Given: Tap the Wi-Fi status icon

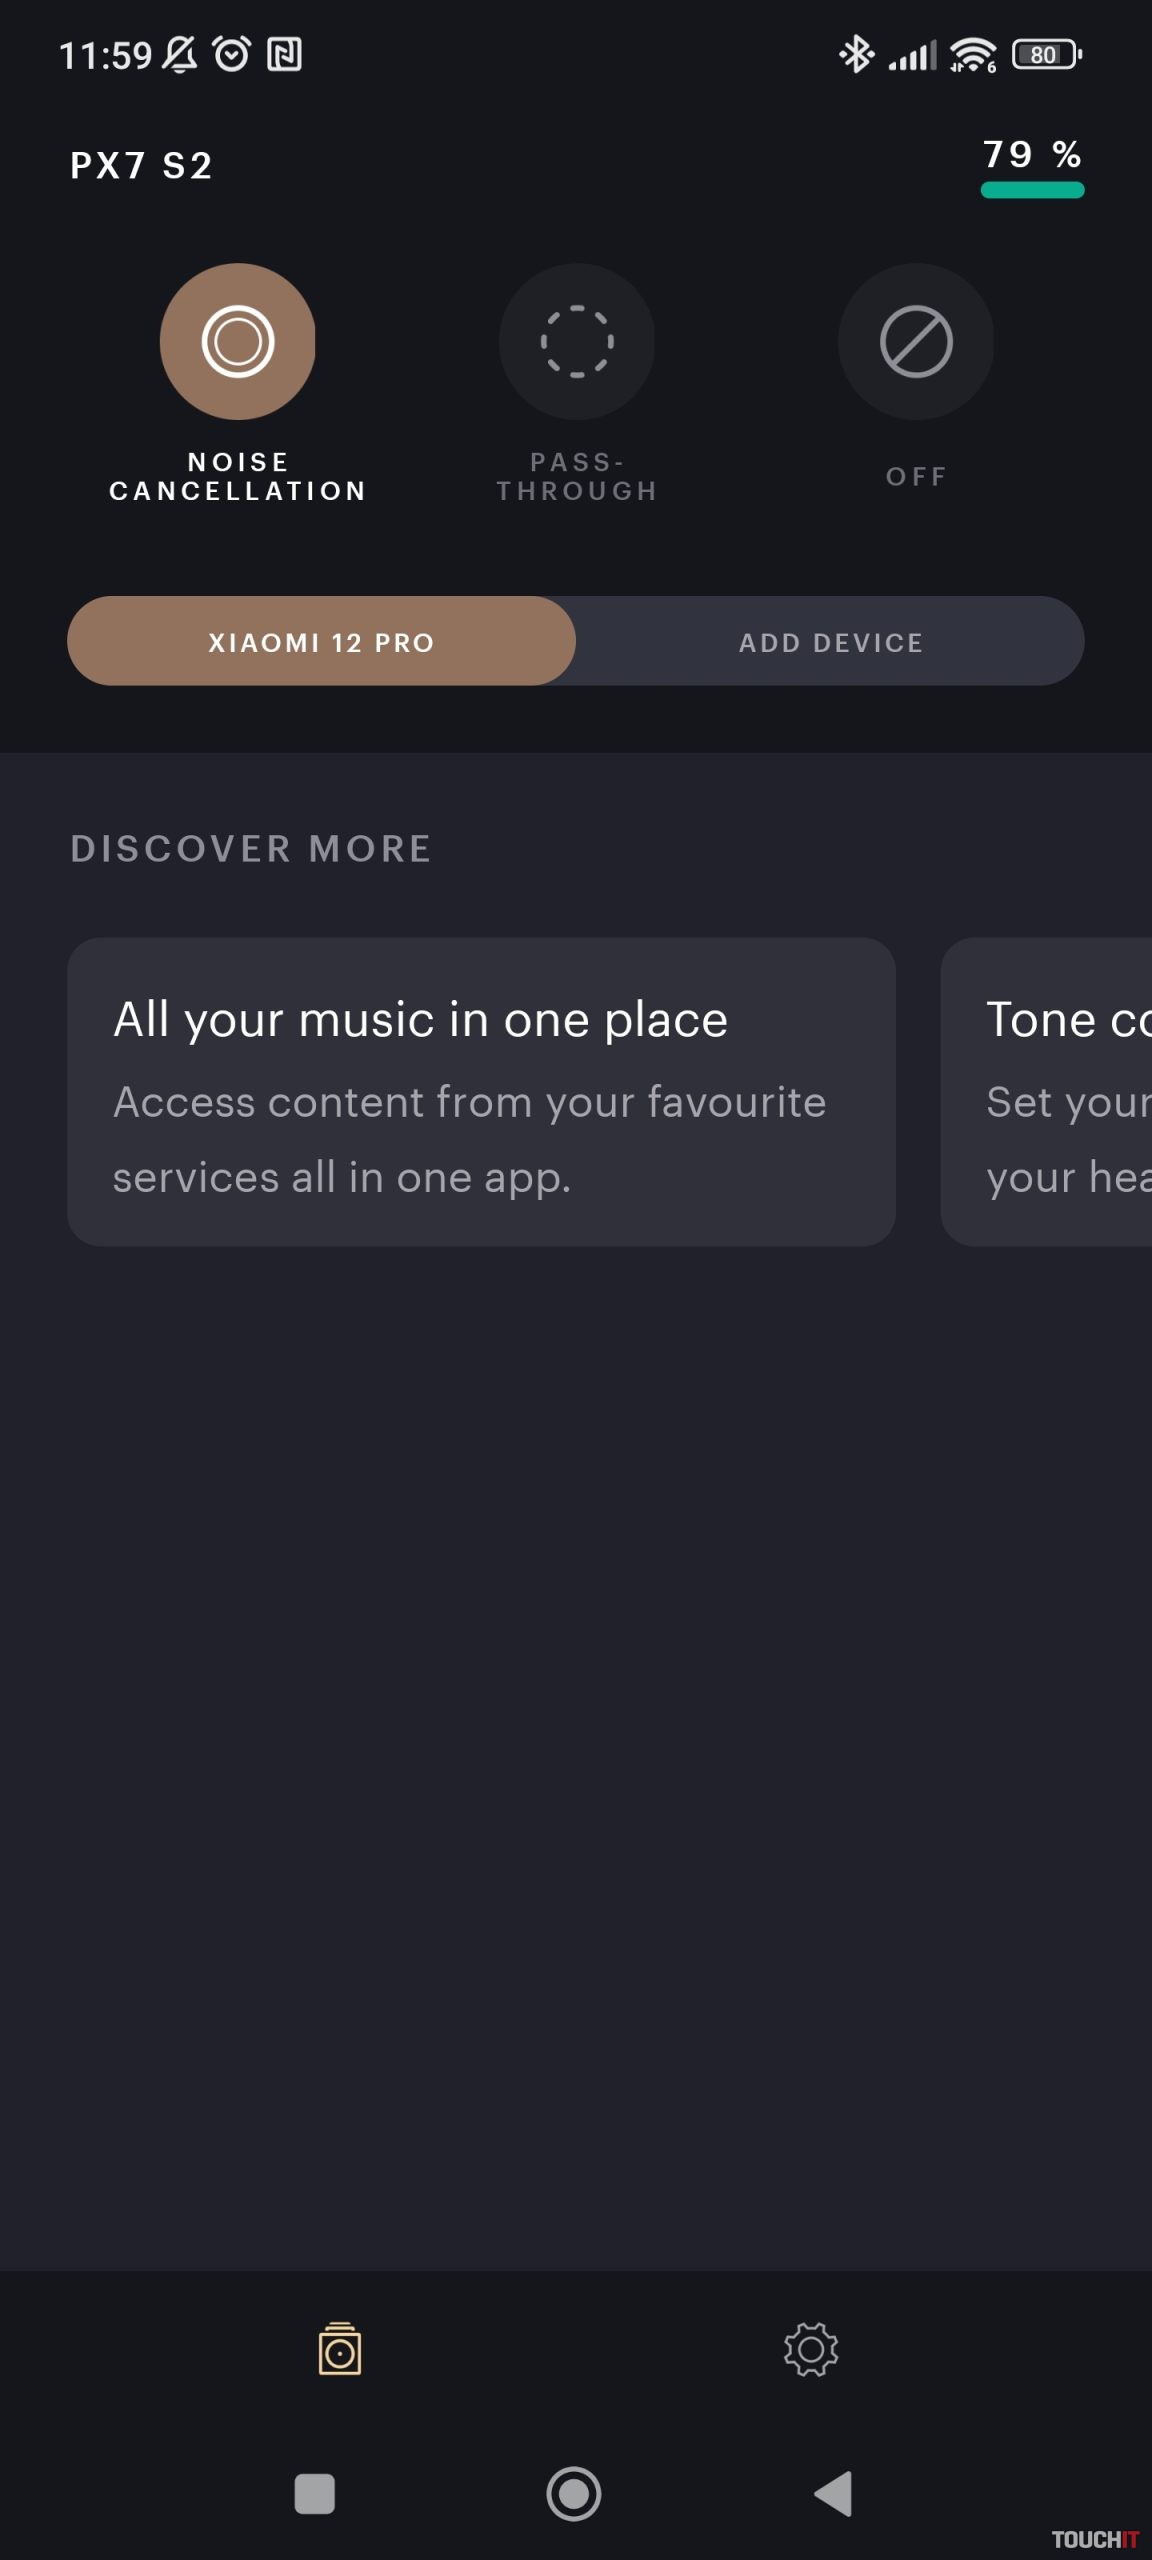Looking at the screenshot, I should (973, 55).
